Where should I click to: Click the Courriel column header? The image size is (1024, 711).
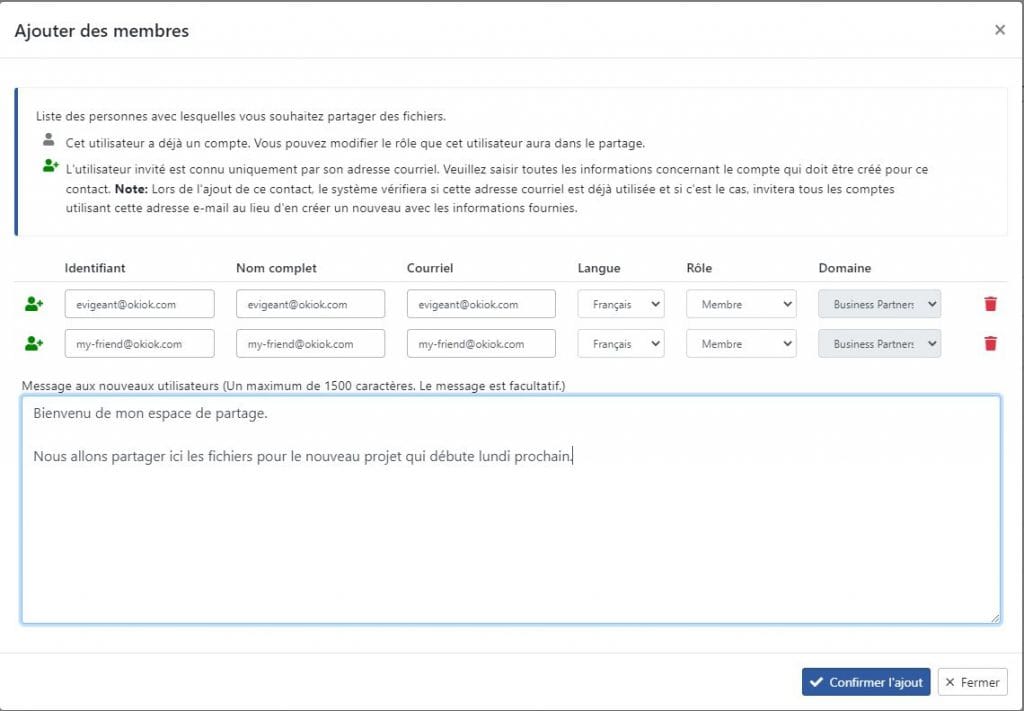click(430, 268)
